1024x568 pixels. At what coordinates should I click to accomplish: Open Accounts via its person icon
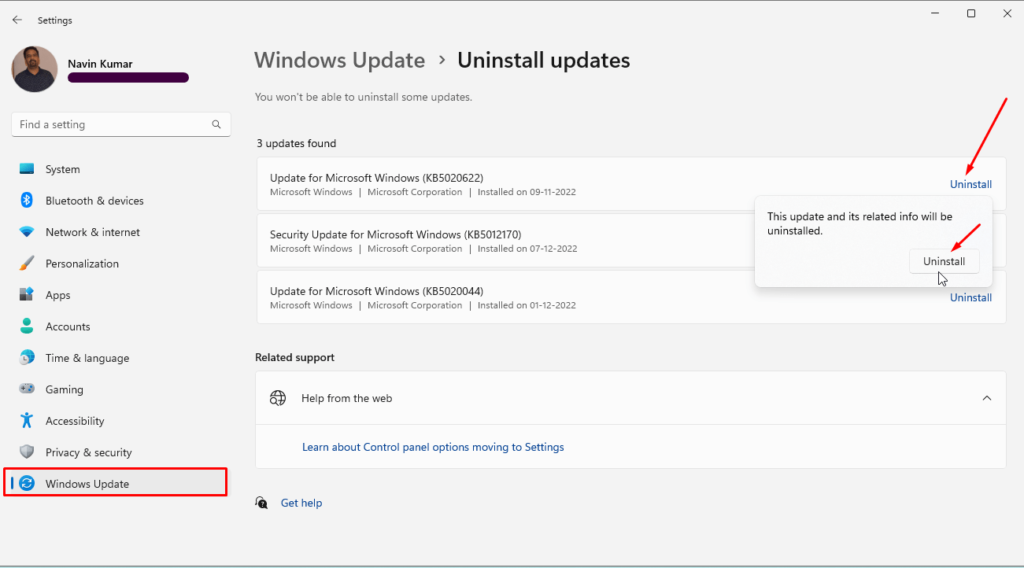point(27,326)
